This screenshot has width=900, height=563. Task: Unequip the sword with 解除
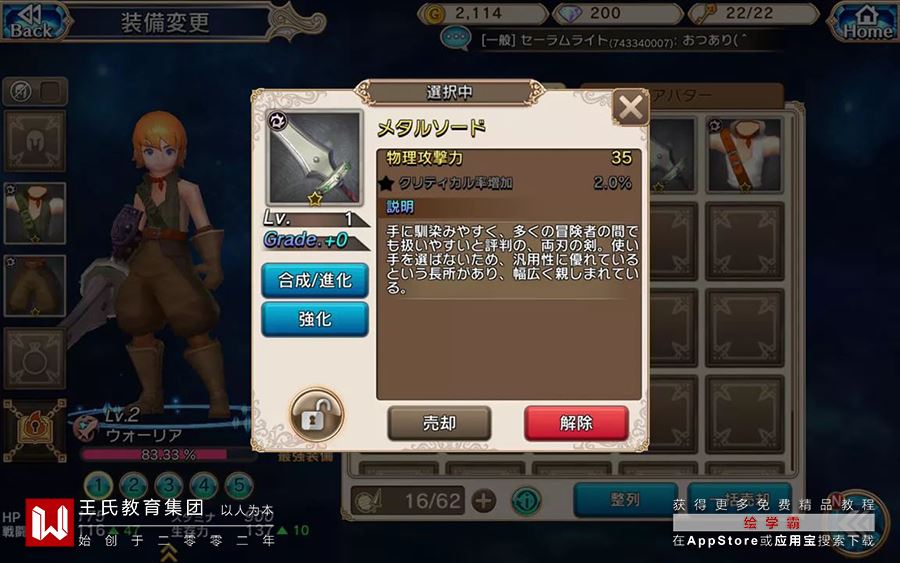576,424
